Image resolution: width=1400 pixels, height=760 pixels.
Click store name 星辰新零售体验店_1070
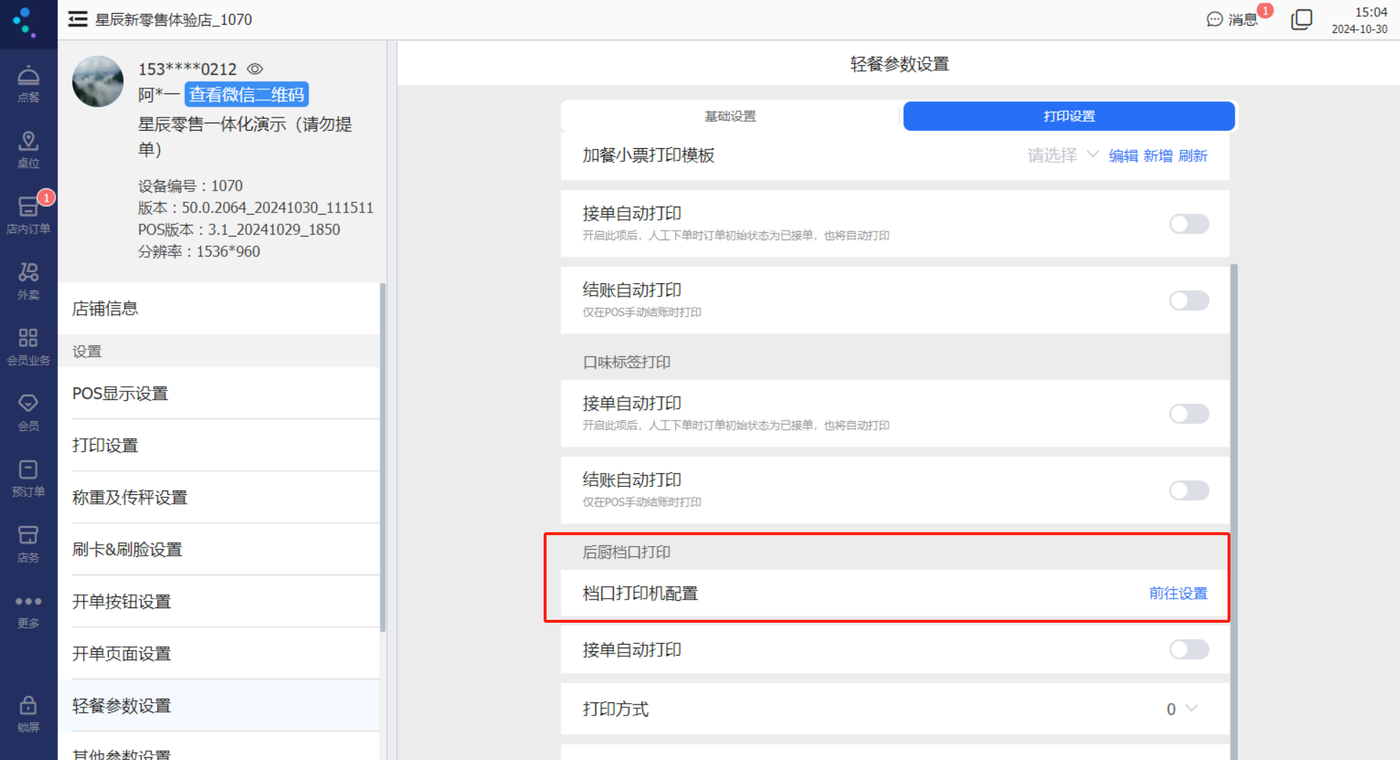coord(174,19)
